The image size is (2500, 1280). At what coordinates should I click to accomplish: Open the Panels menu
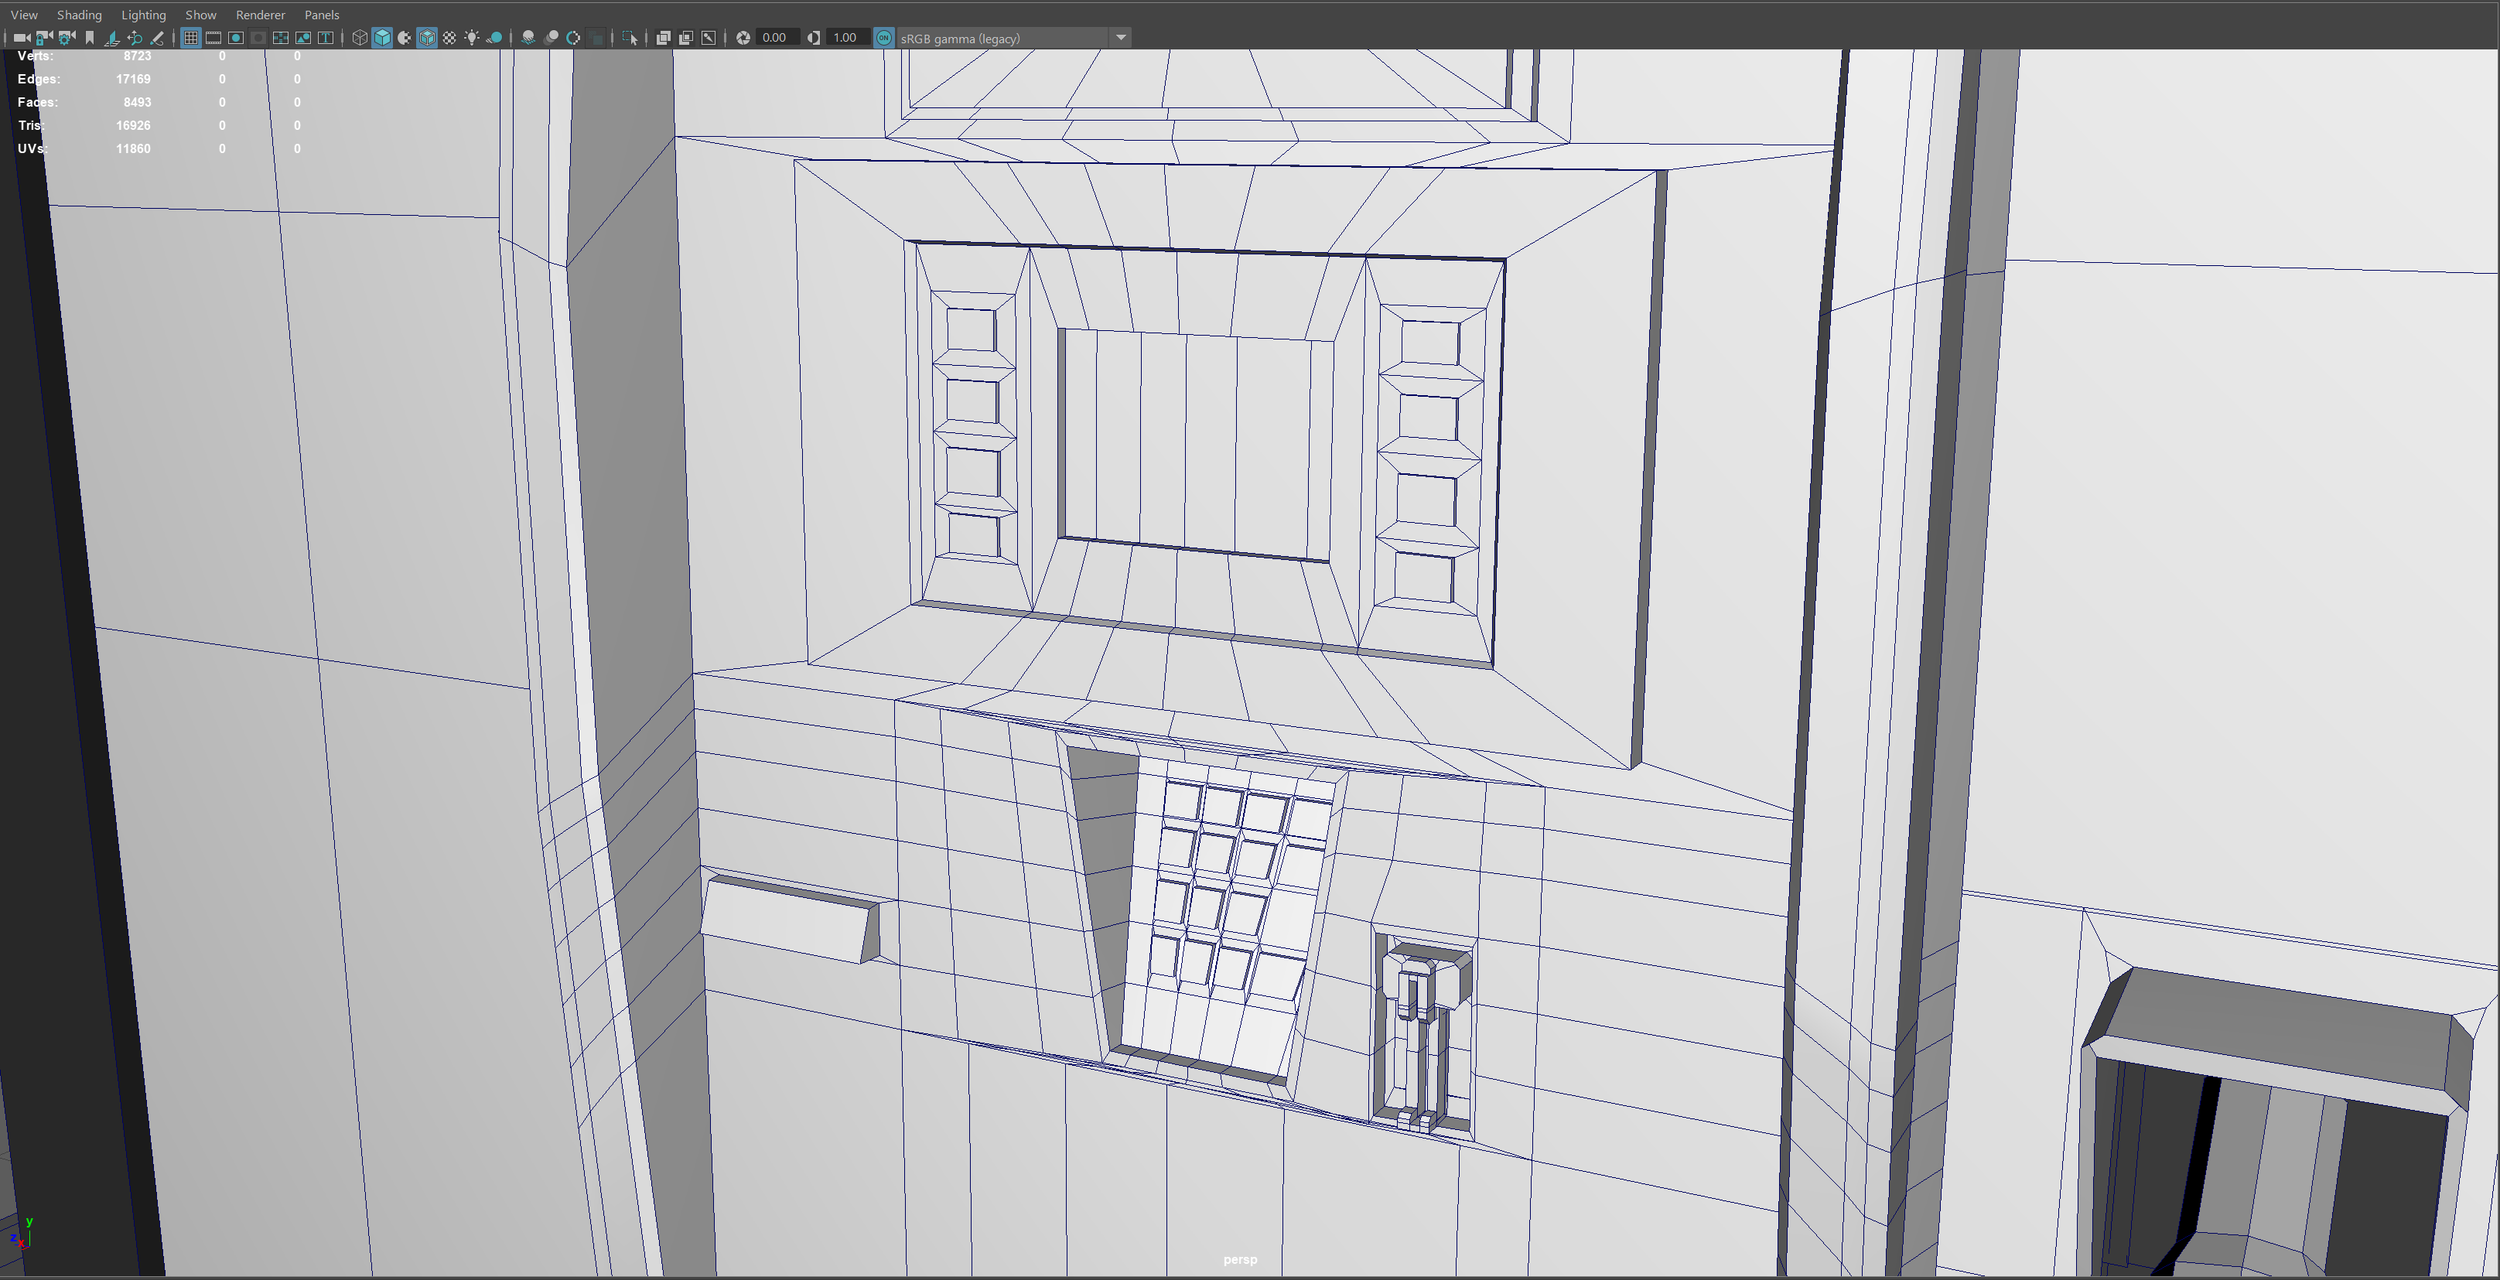(x=321, y=15)
